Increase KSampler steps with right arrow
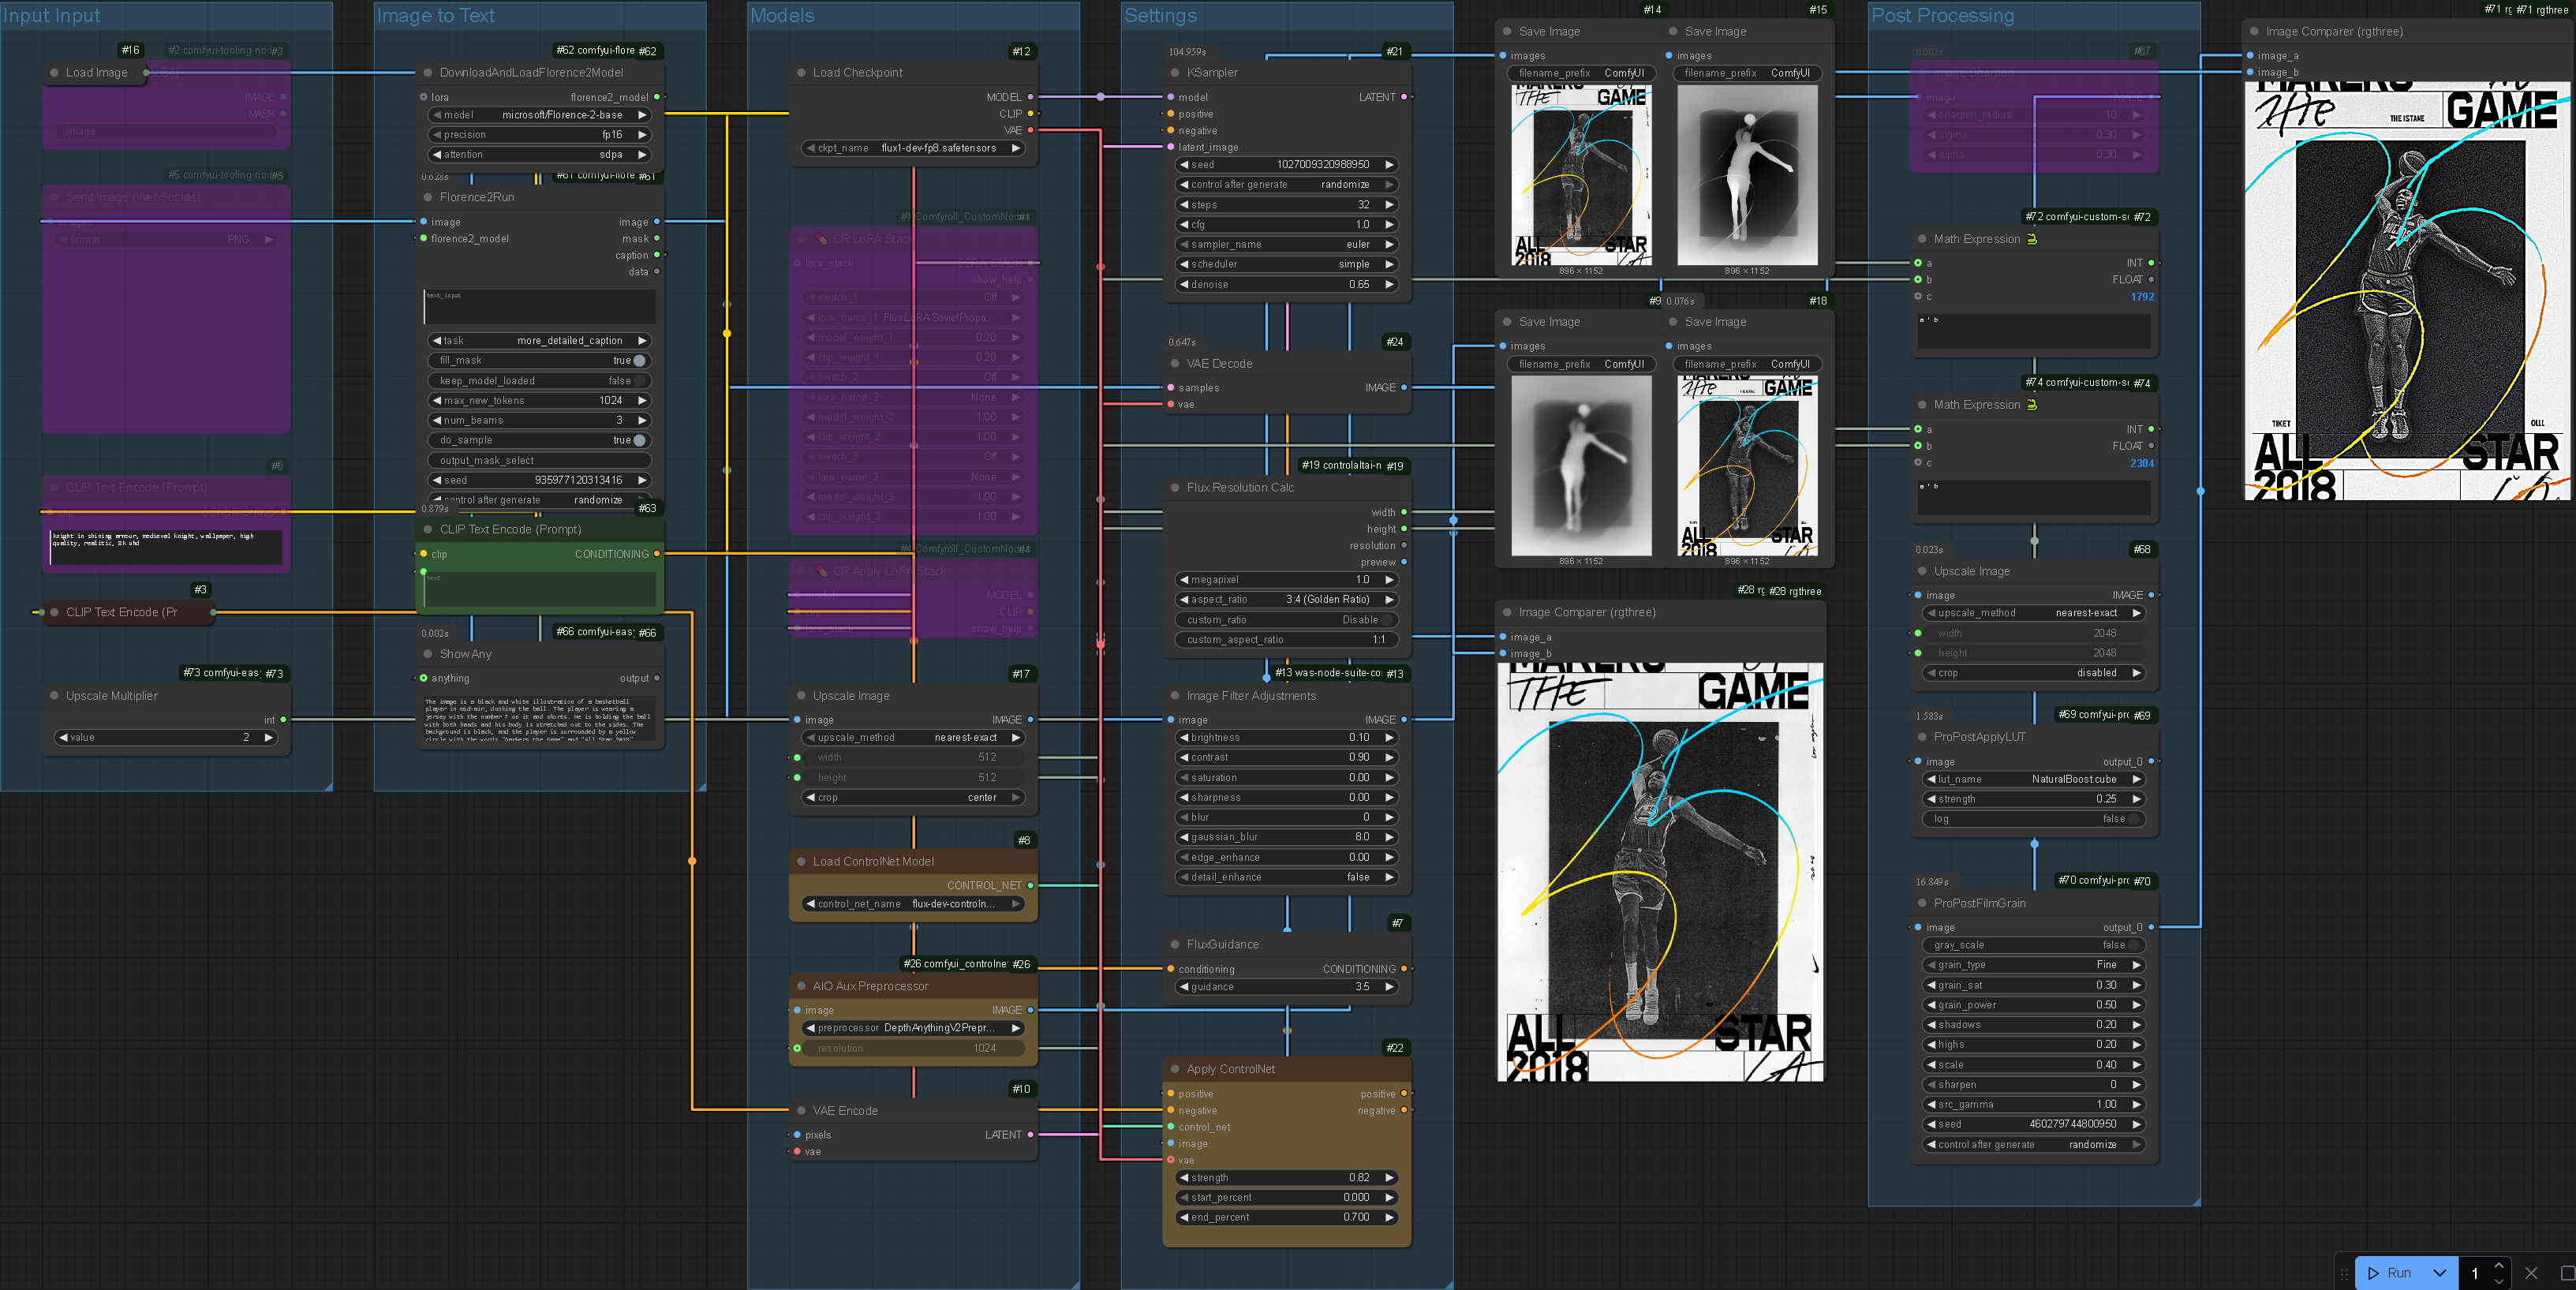The width and height of the screenshot is (2576, 1290). coord(1389,205)
